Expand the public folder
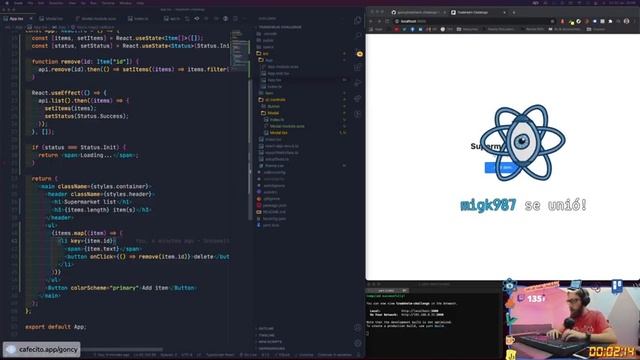The width and height of the screenshot is (640, 360). coord(265,40)
